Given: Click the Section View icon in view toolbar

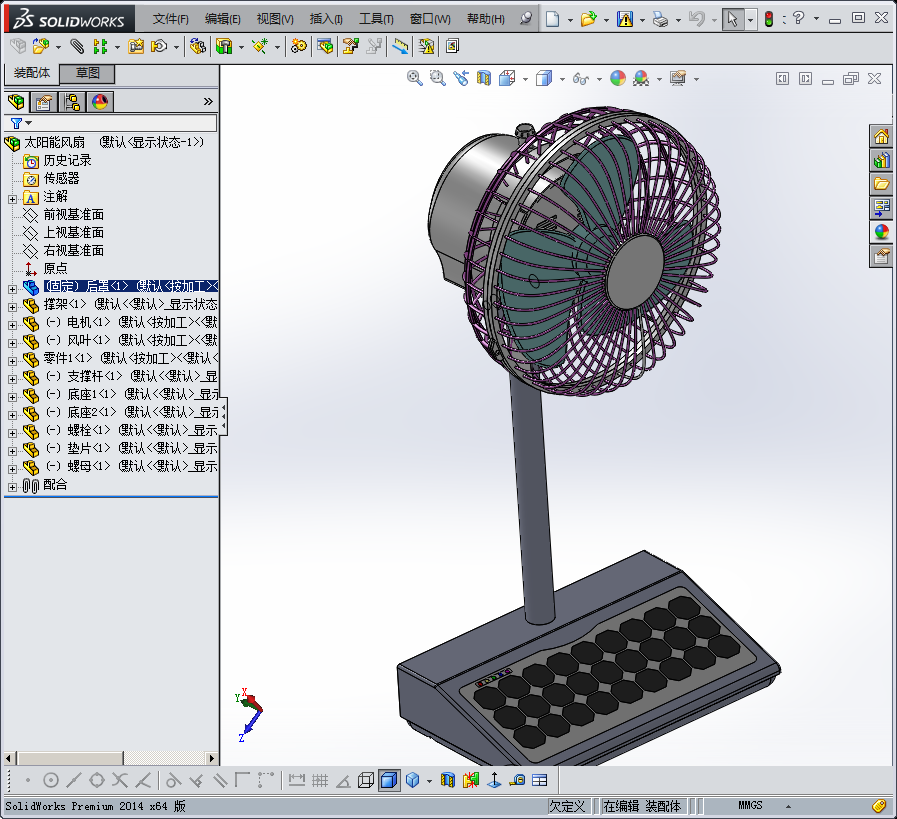Looking at the screenshot, I should click(484, 78).
